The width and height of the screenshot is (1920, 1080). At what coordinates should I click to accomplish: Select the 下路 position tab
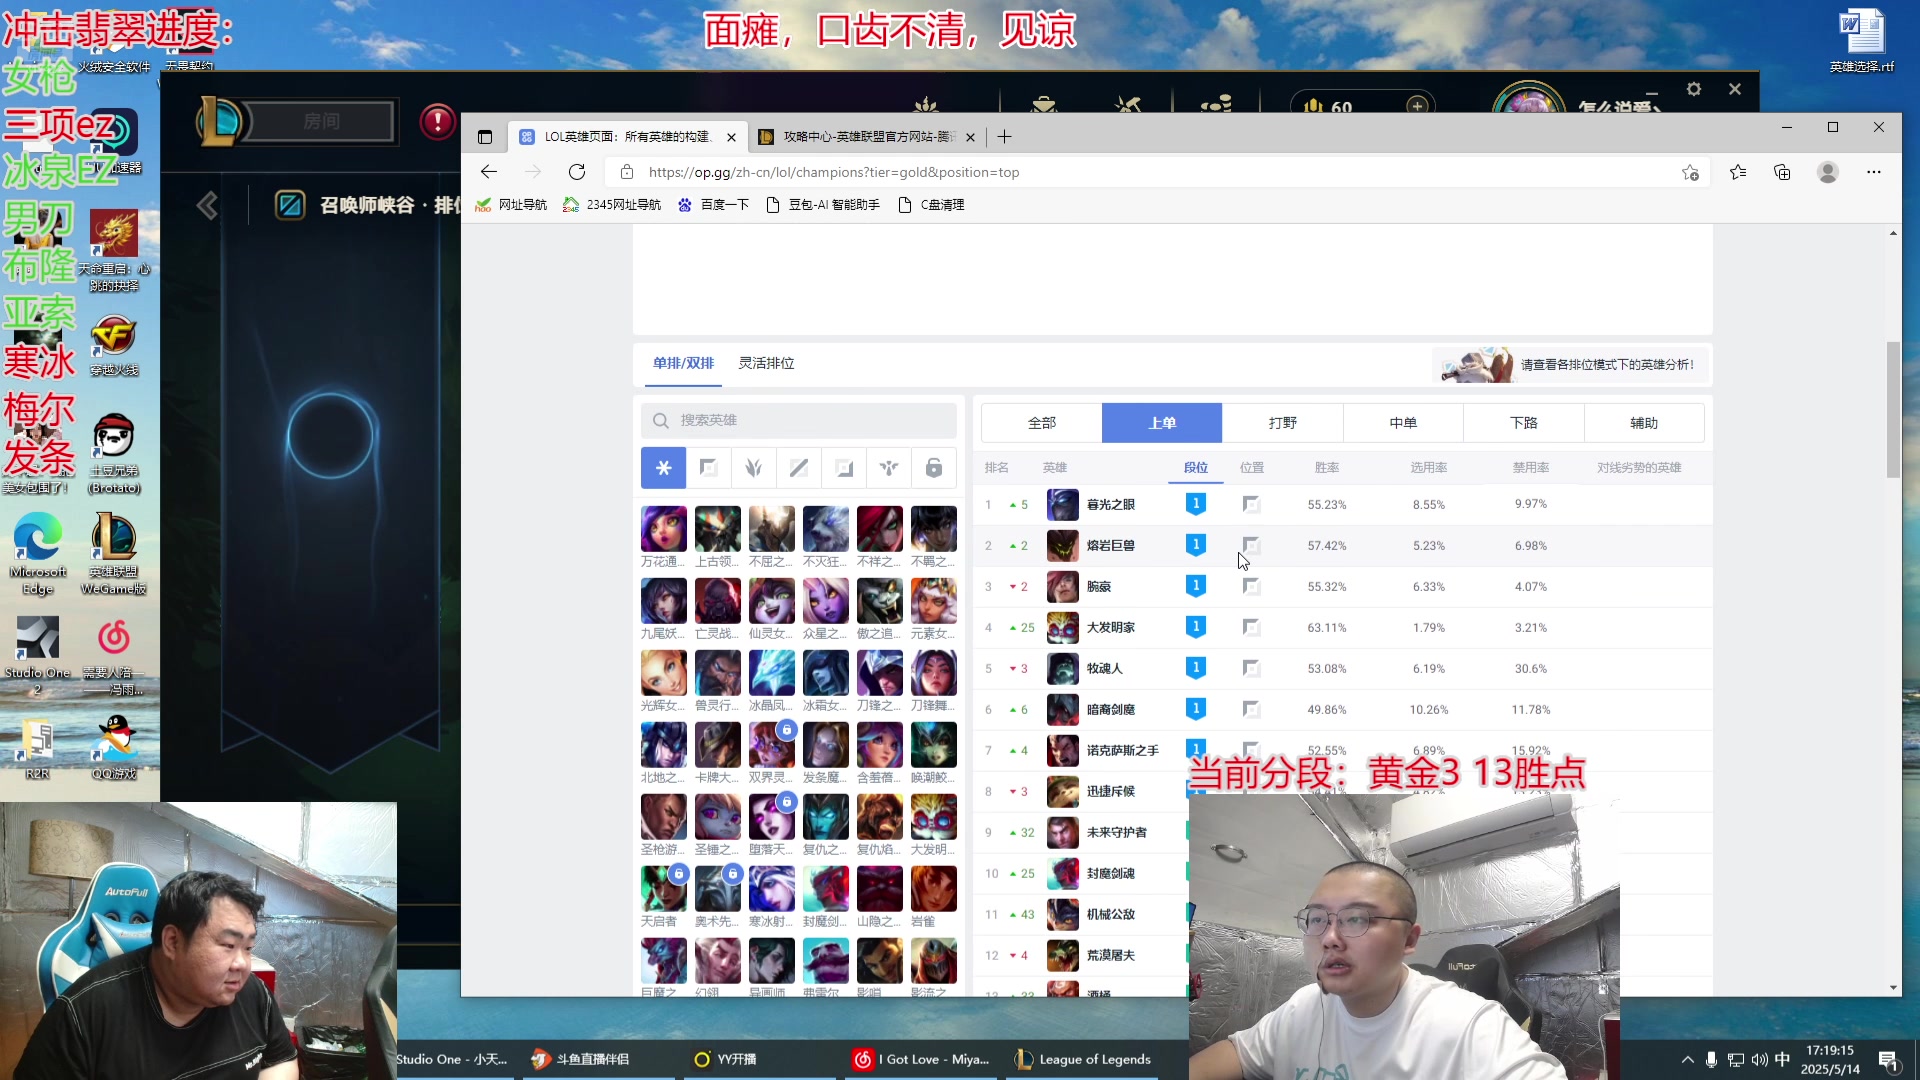pos(1523,423)
